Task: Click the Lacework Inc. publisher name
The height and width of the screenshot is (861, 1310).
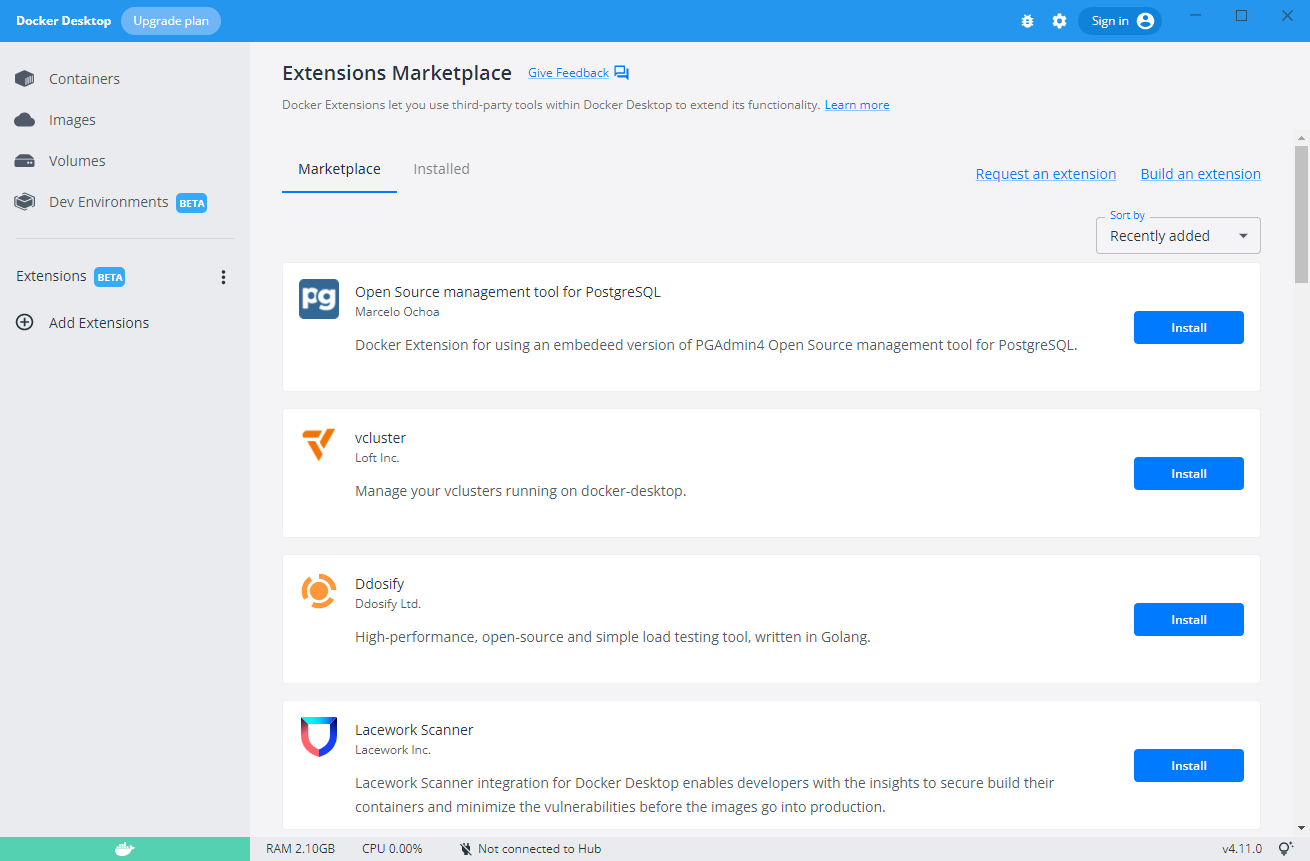Action: tap(393, 750)
